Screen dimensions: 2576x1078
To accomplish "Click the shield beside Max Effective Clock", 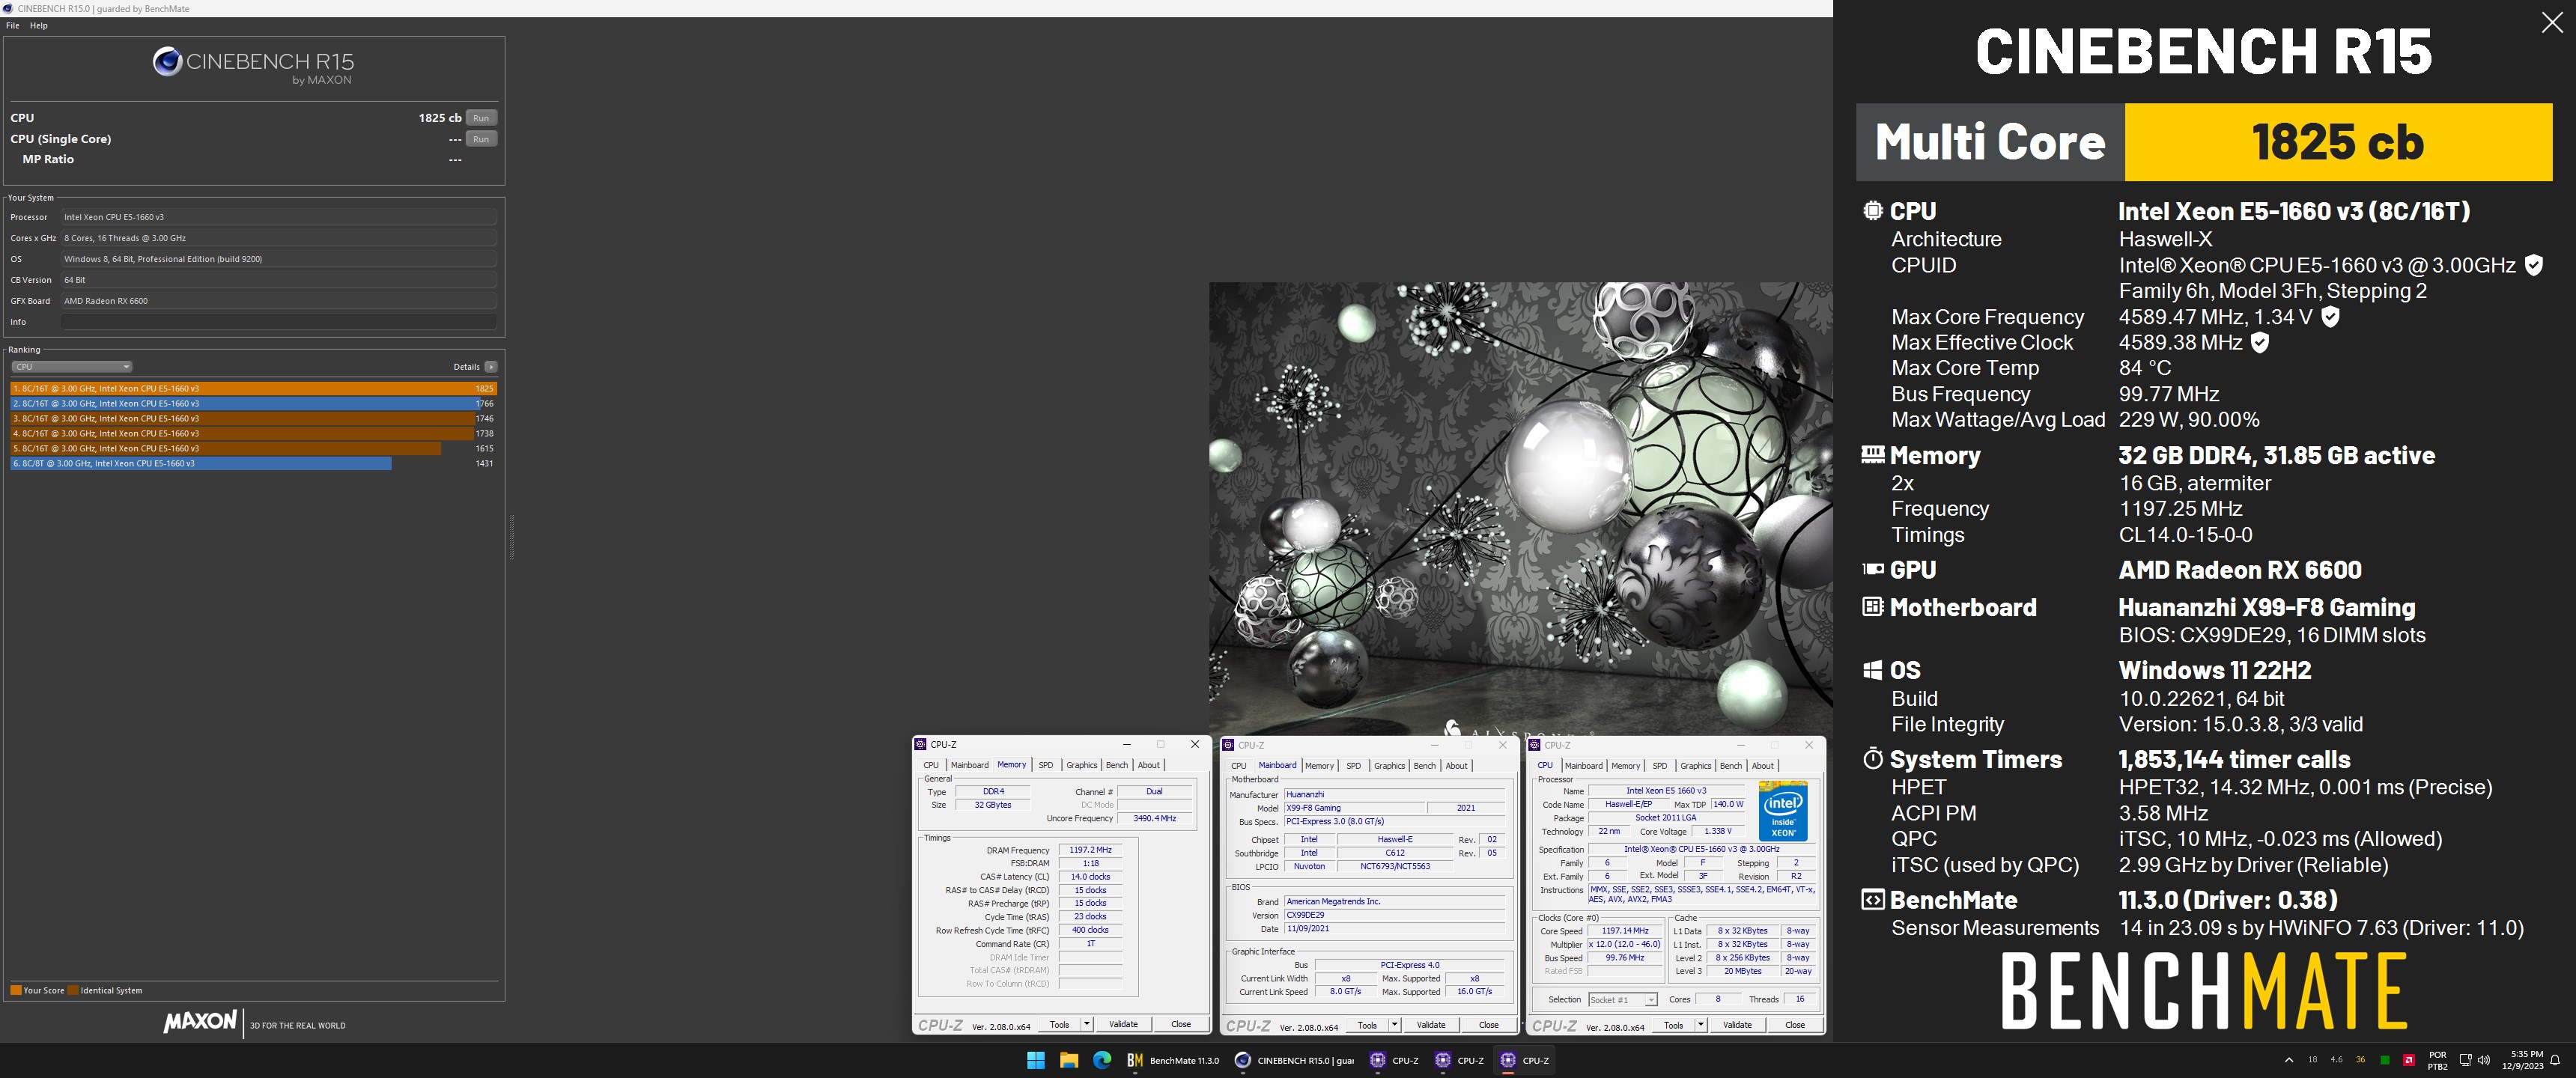I will click(2259, 342).
